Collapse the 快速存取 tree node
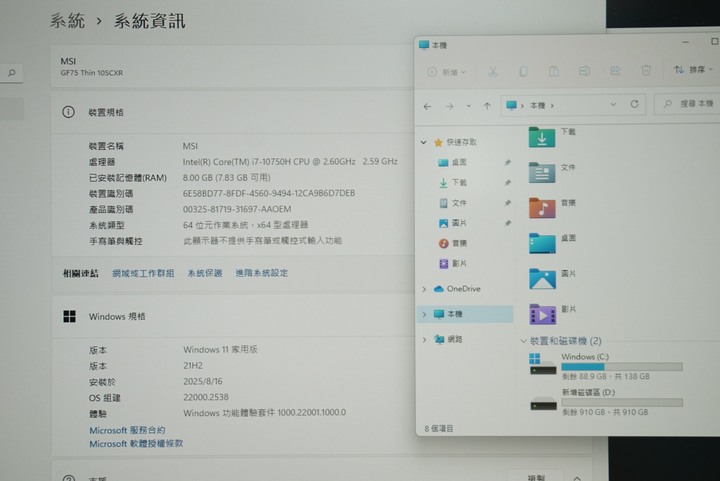 pos(423,142)
